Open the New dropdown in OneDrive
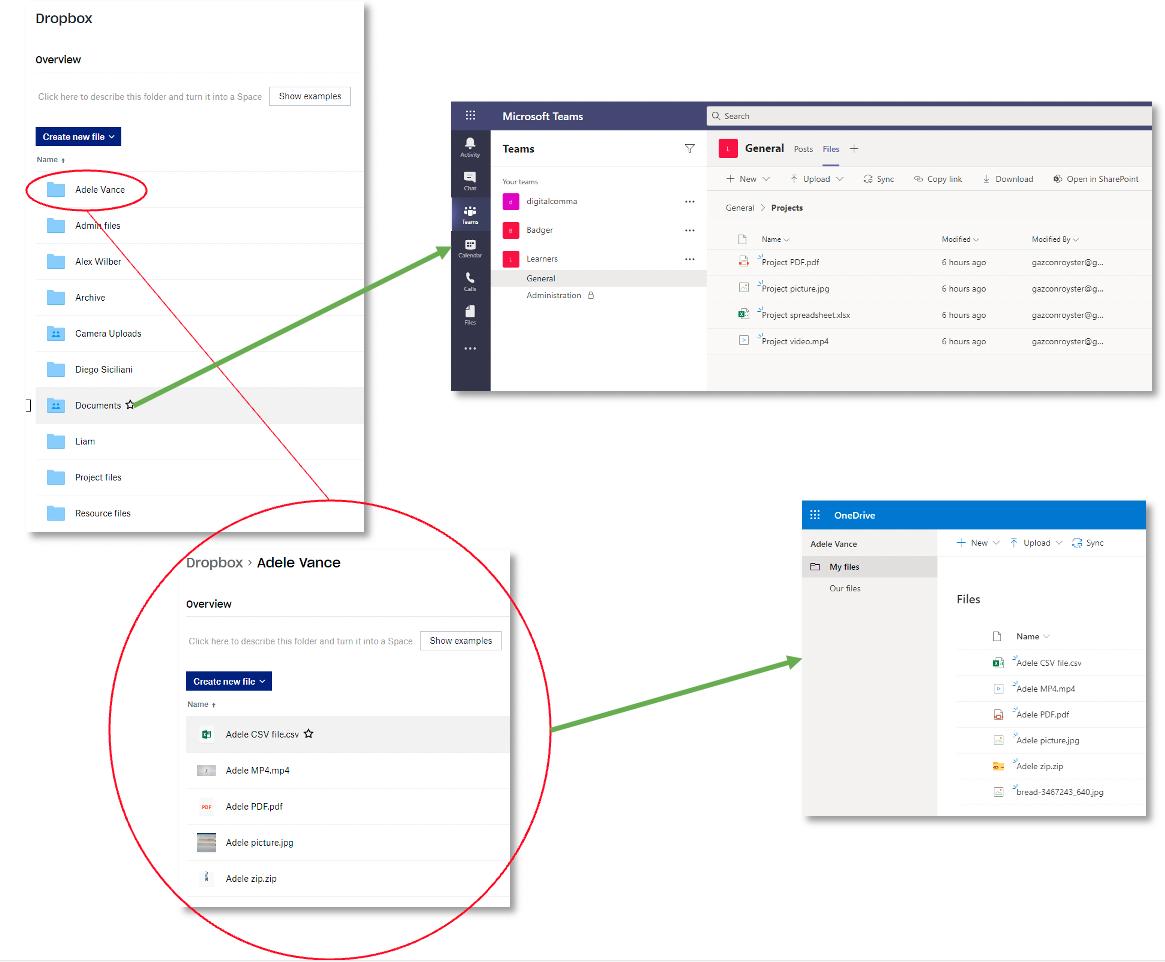The height and width of the screenshot is (962, 1165). click(978, 543)
